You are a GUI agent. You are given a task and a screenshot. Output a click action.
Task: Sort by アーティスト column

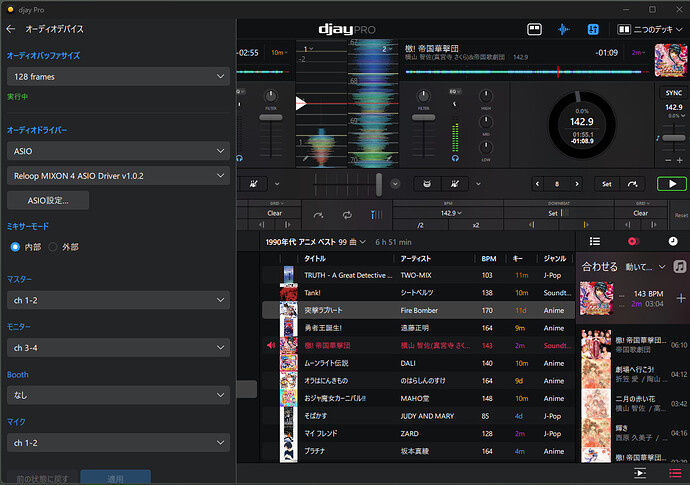coord(415,258)
